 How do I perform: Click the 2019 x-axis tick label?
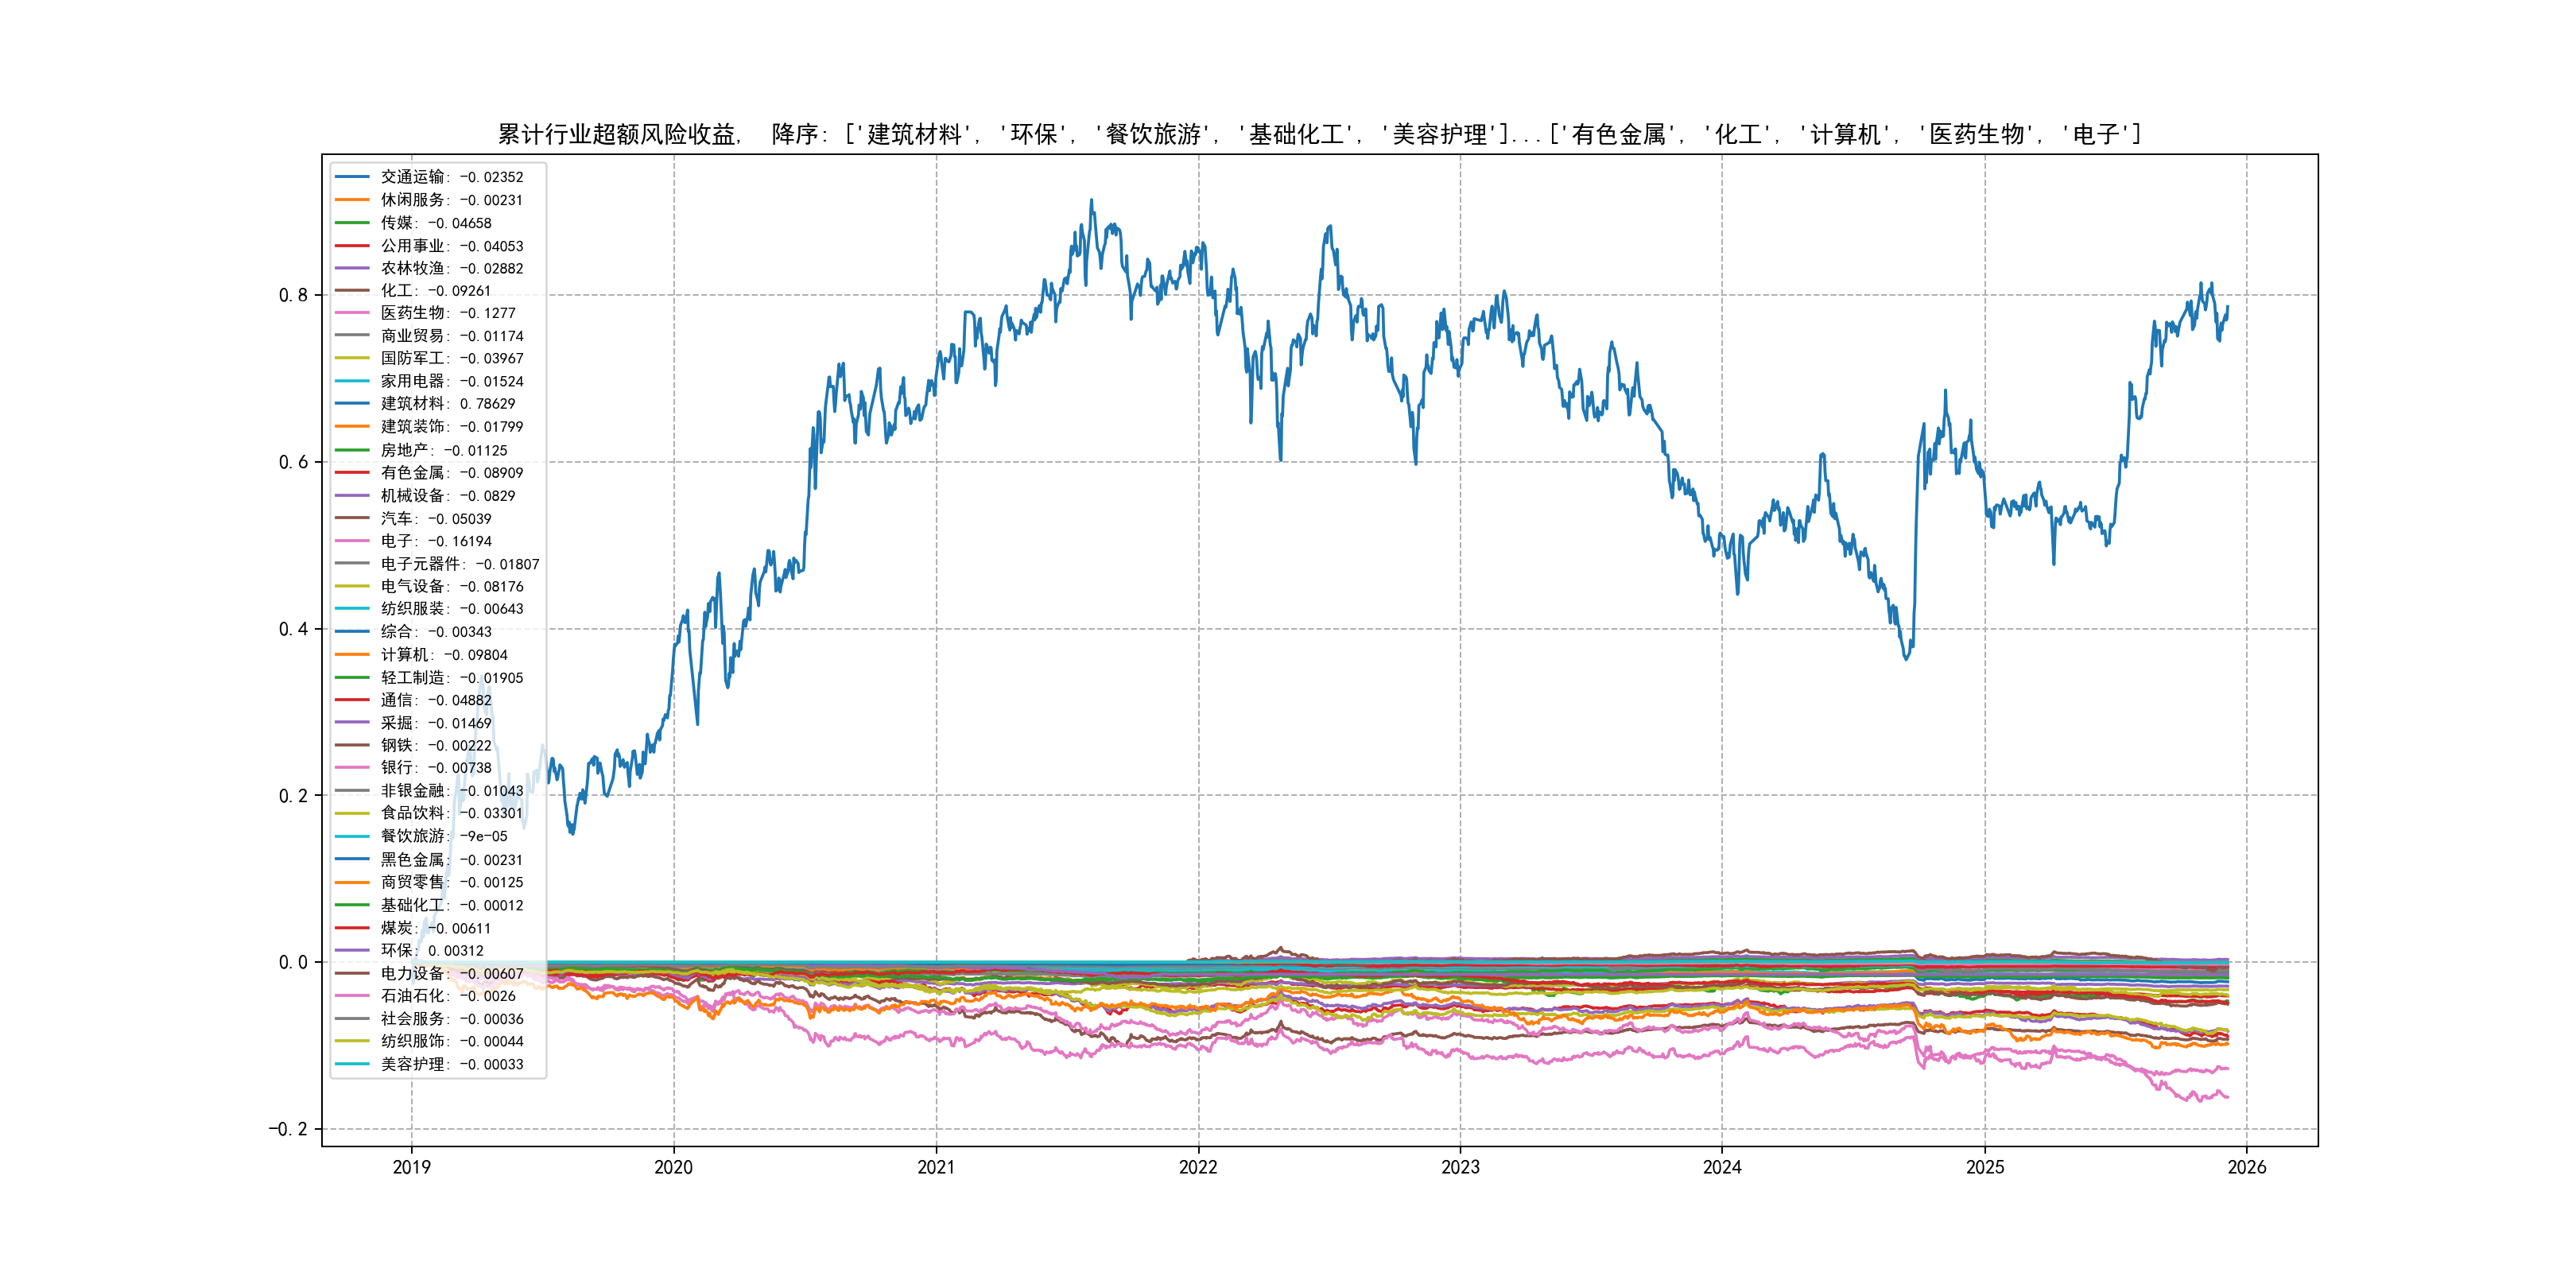[411, 1167]
